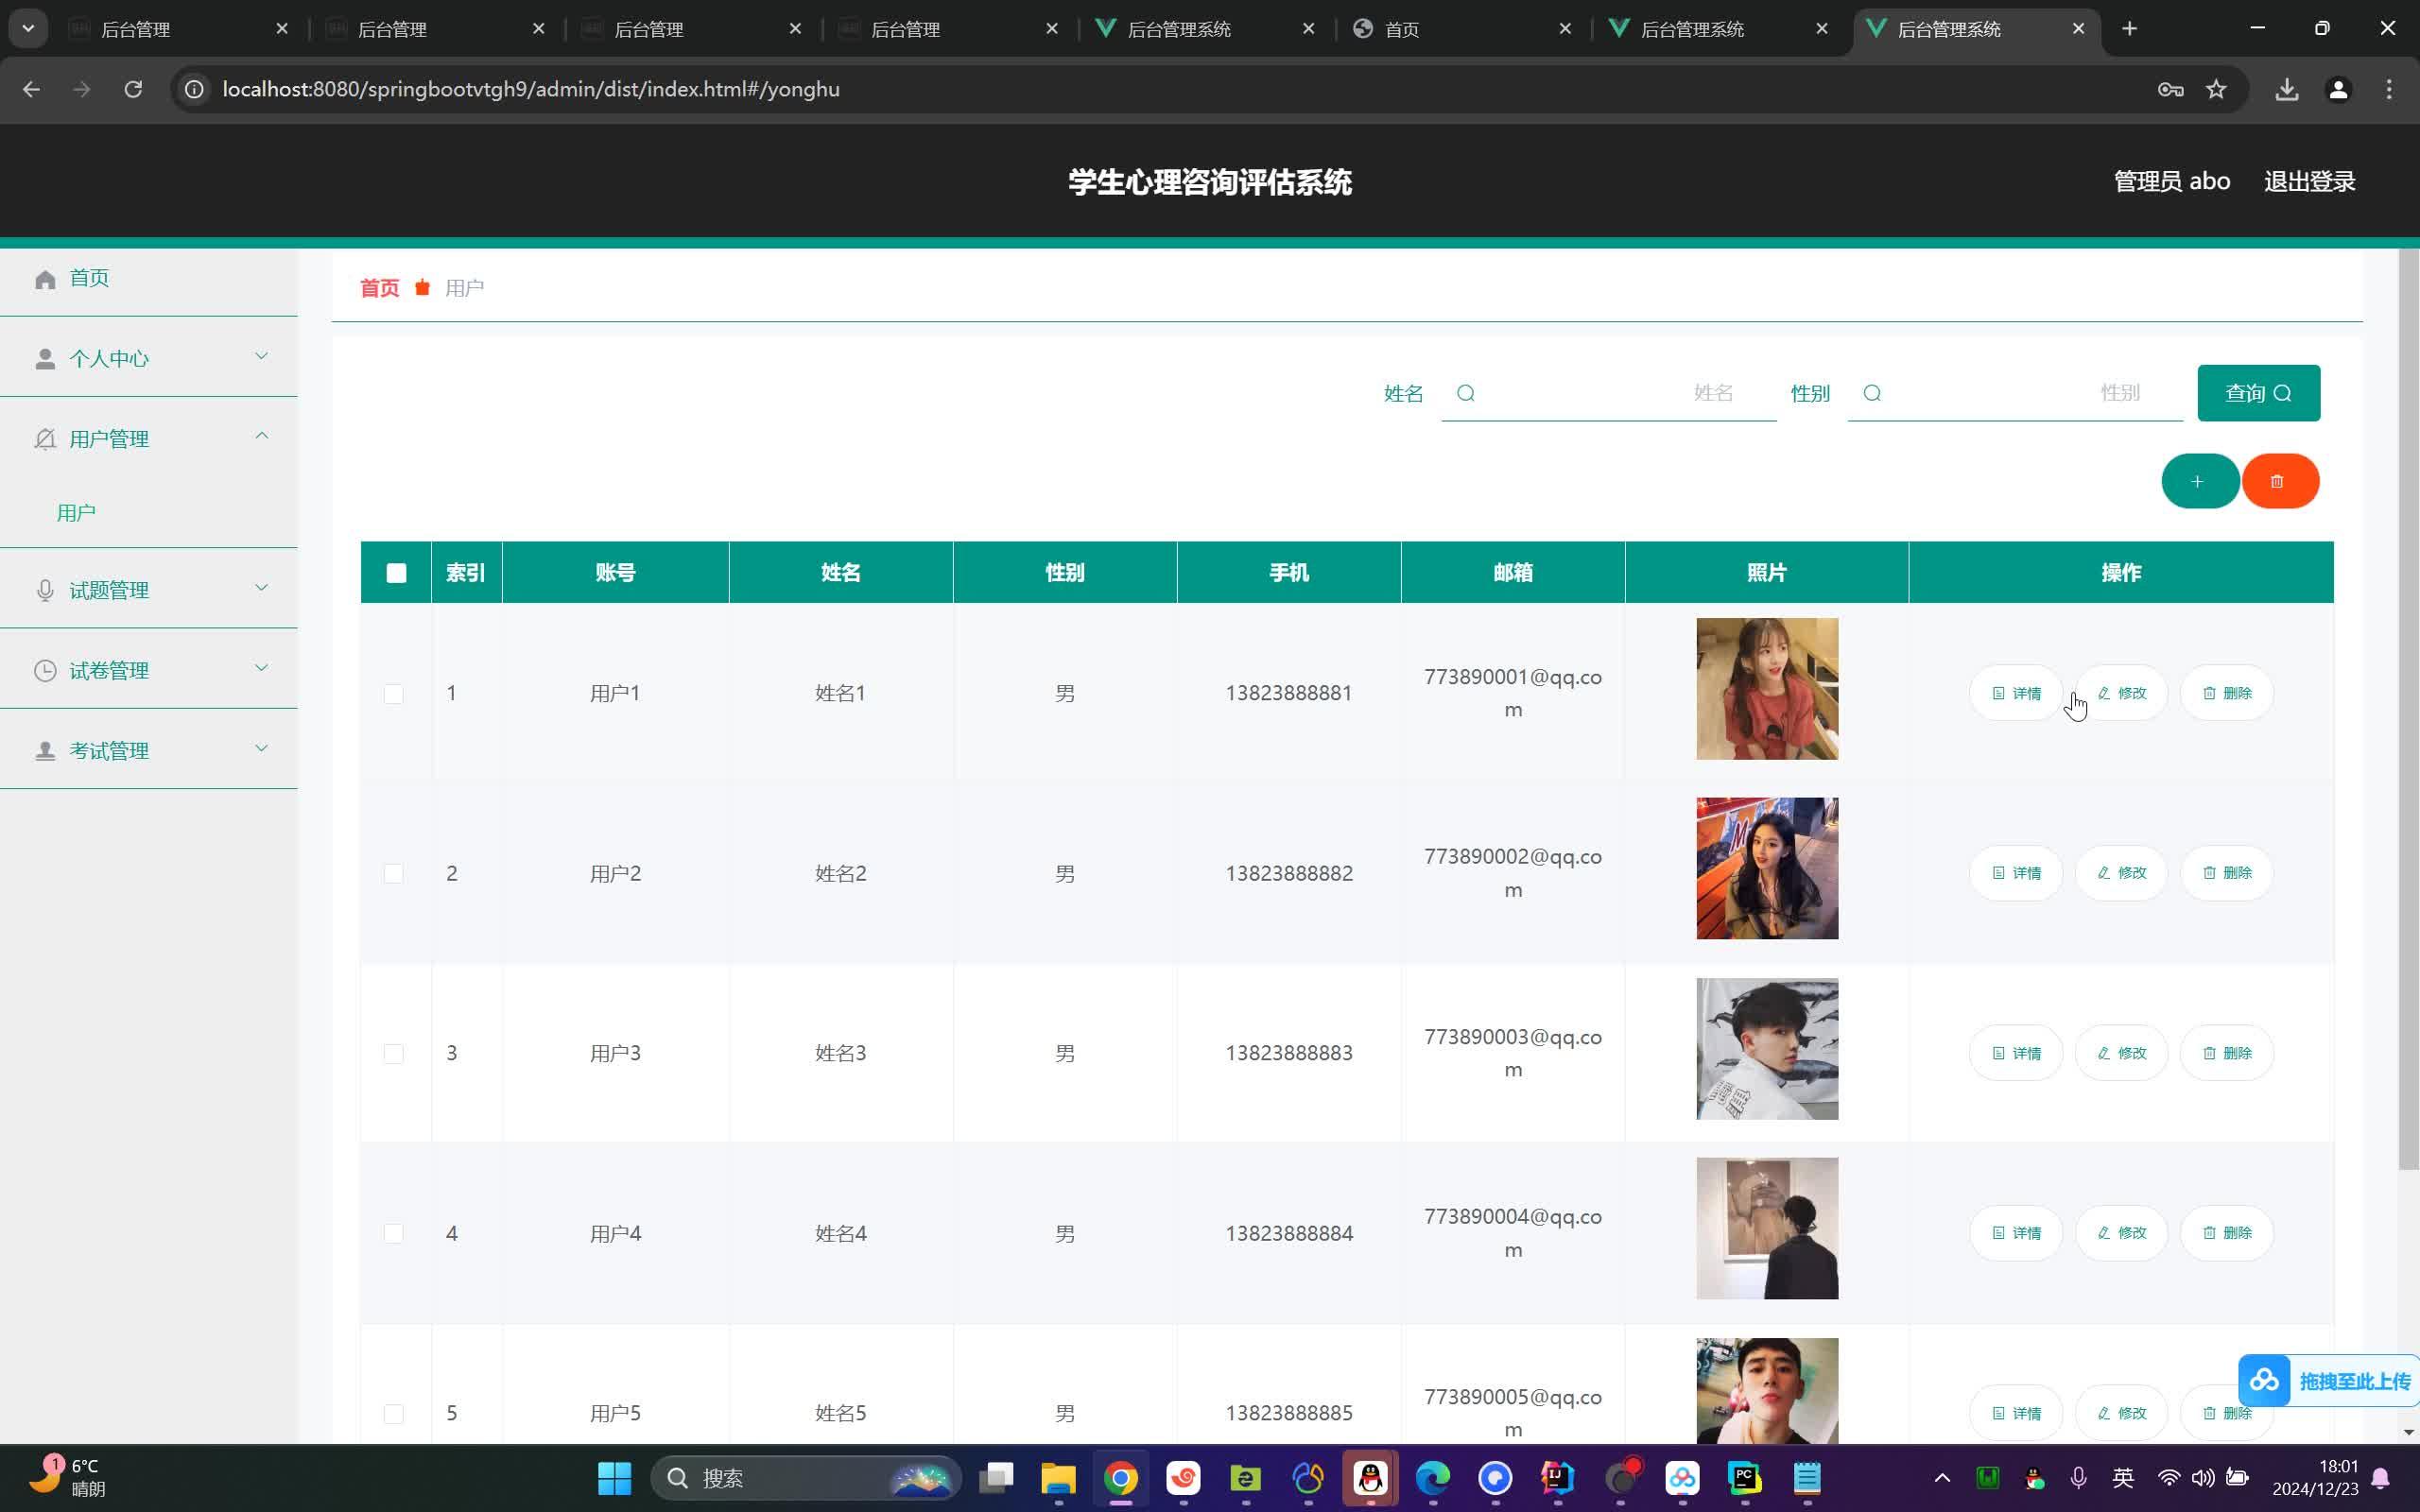Select the 用户 submenu item
The height and width of the screenshot is (1512, 2420).
(x=77, y=513)
